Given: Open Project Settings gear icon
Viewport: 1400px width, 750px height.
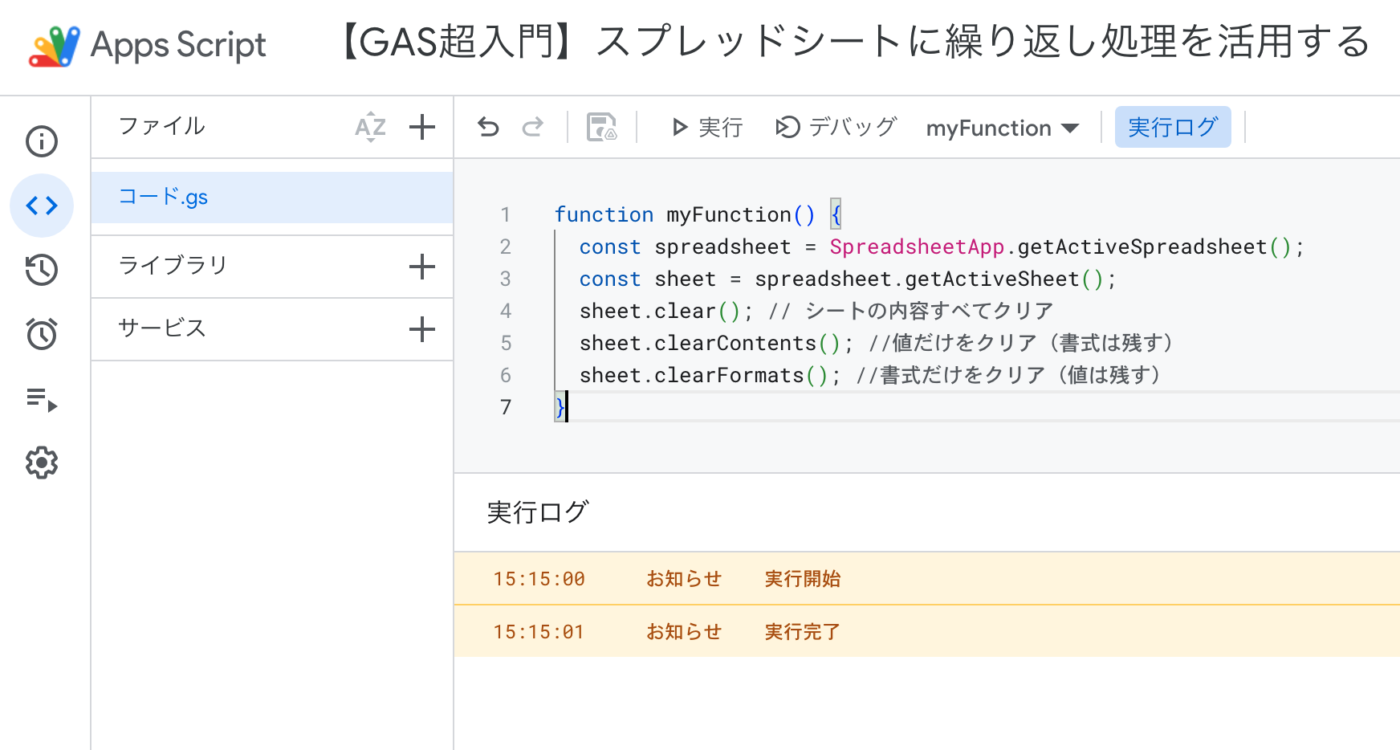Looking at the screenshot, I should 41,463.
